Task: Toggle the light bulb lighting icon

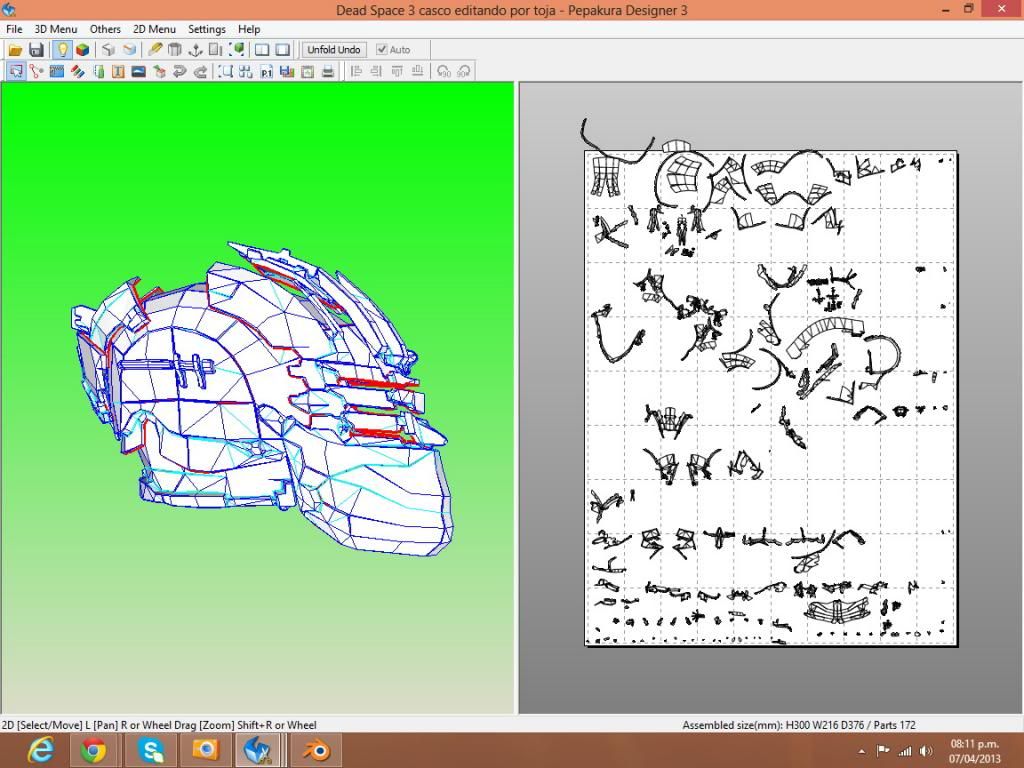Action: [x=62, y=50]
